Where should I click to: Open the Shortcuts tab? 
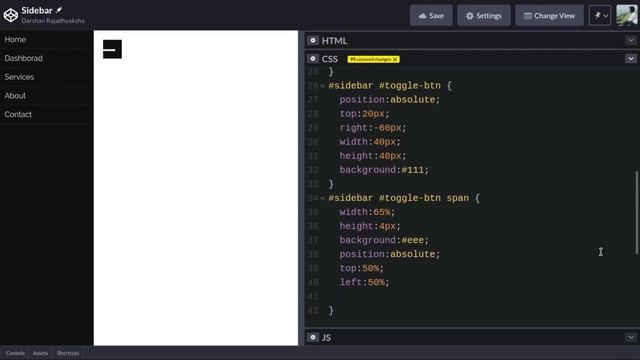68,353
